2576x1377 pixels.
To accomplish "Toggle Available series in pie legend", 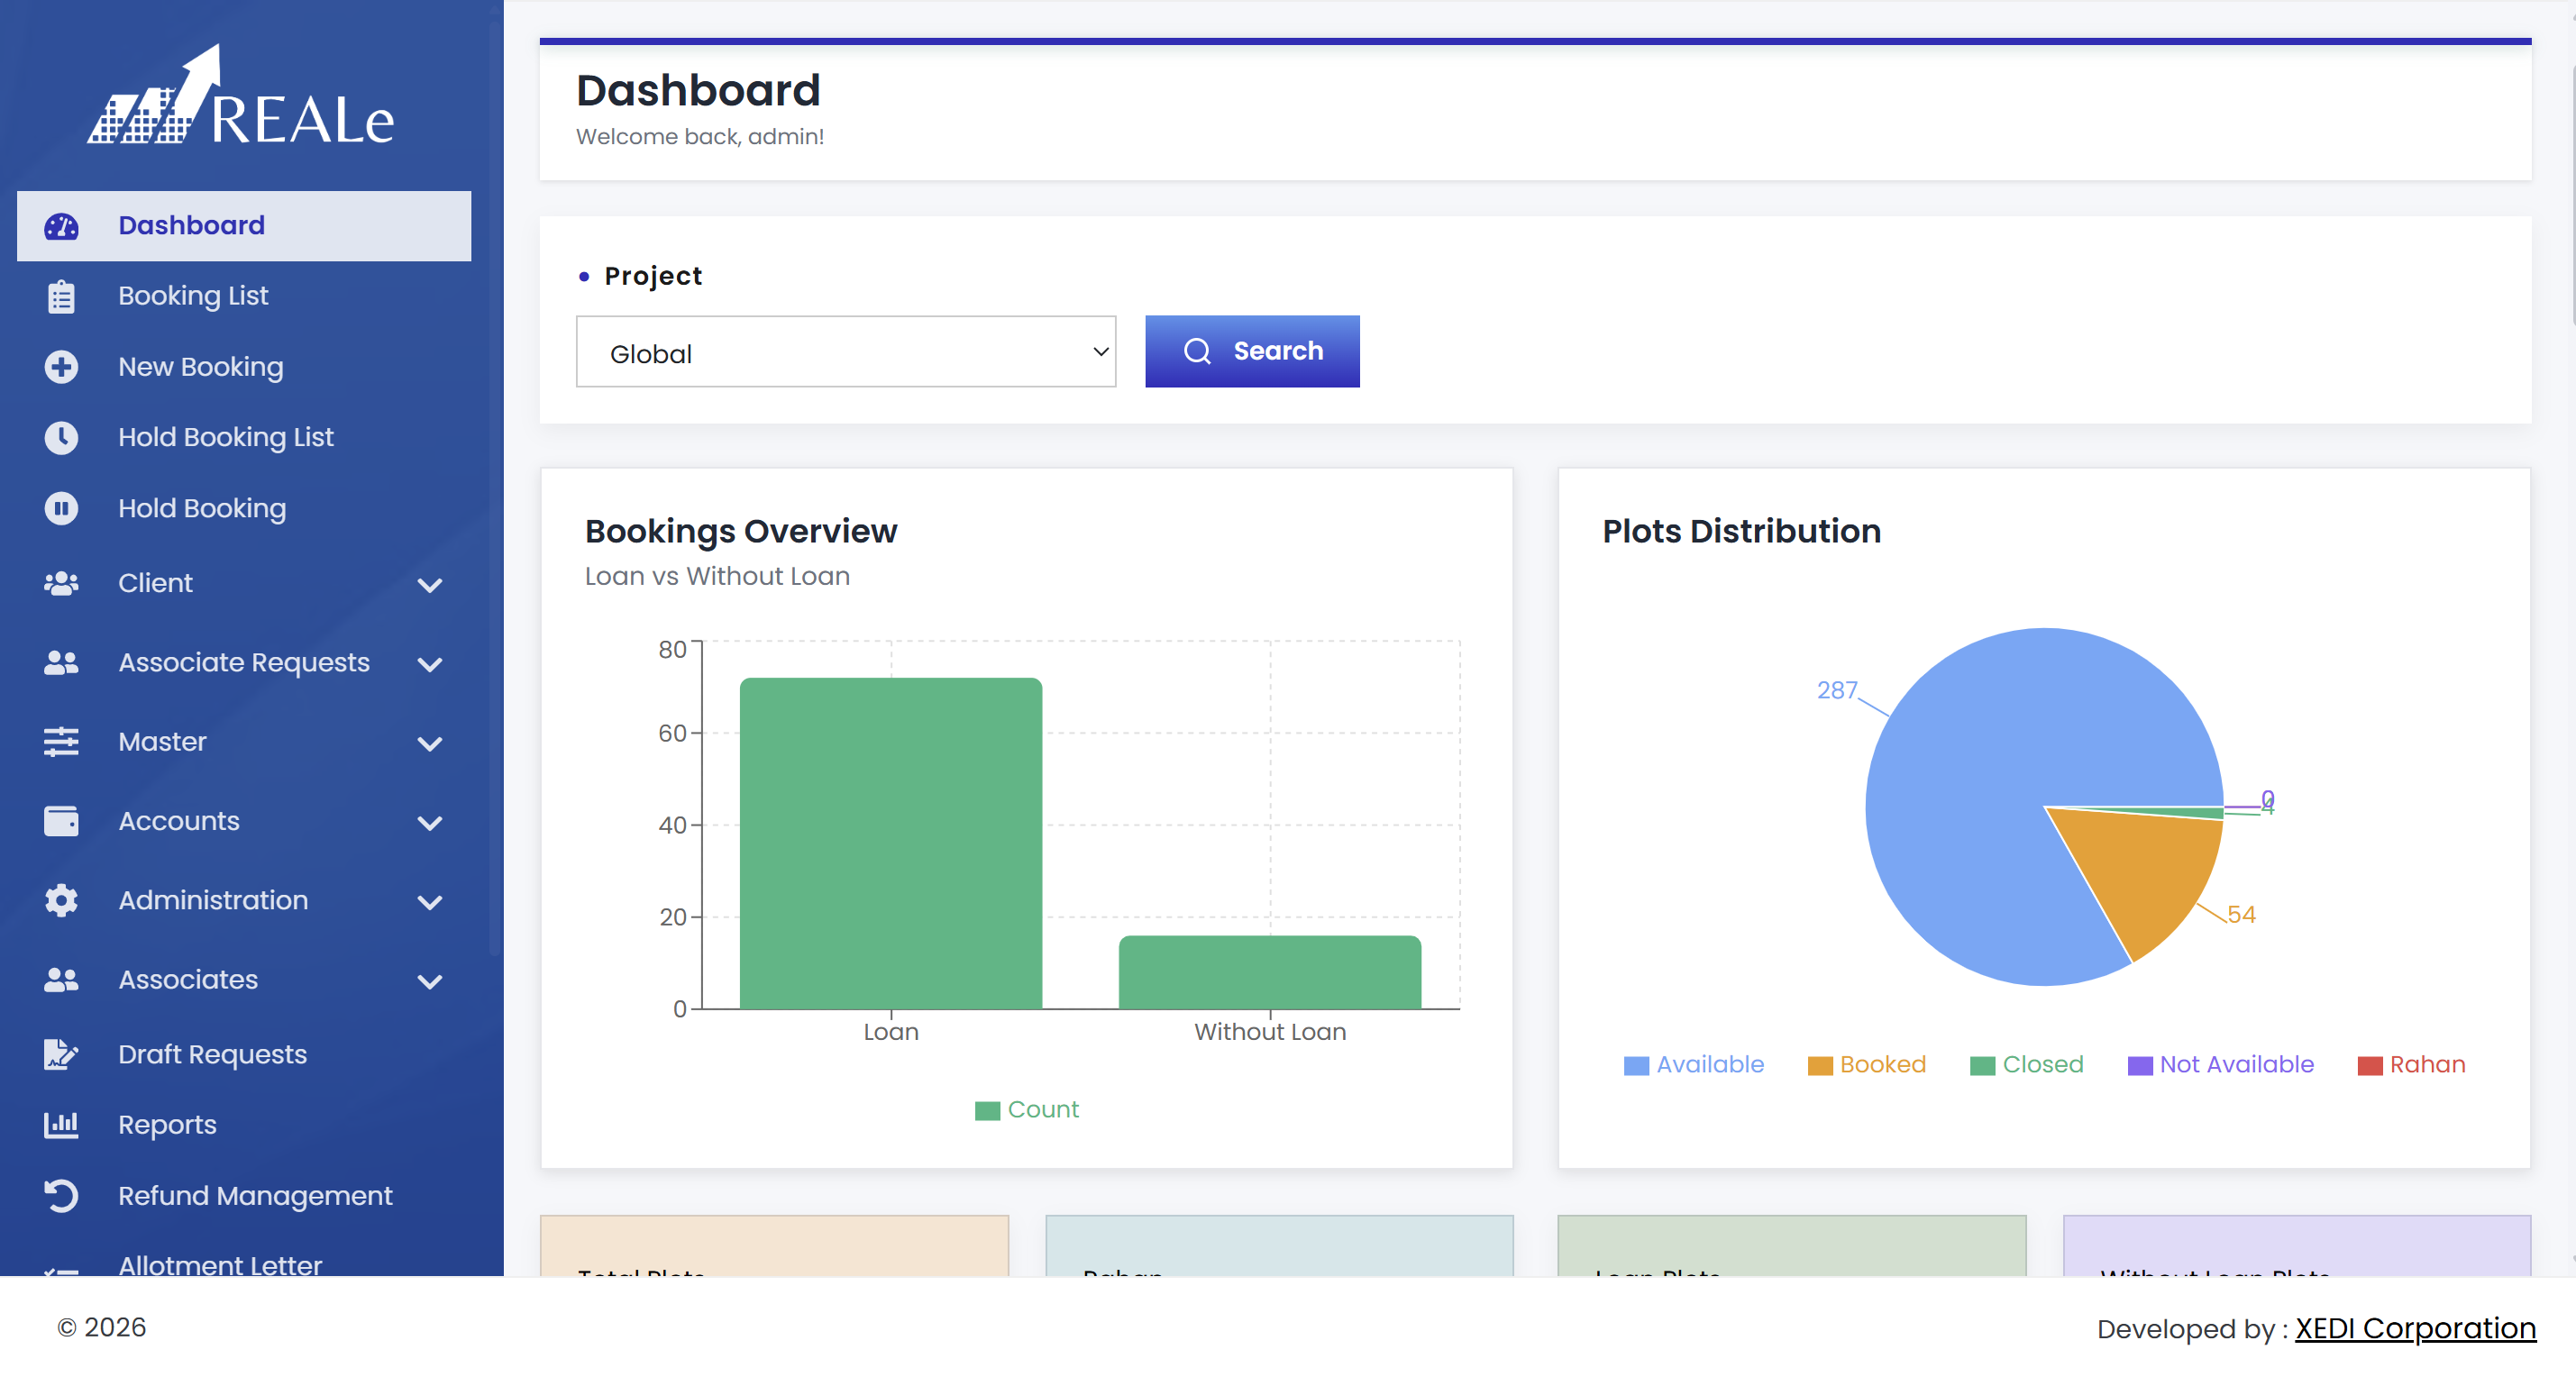I will pyautogui.click(x=1693, y=1065).
